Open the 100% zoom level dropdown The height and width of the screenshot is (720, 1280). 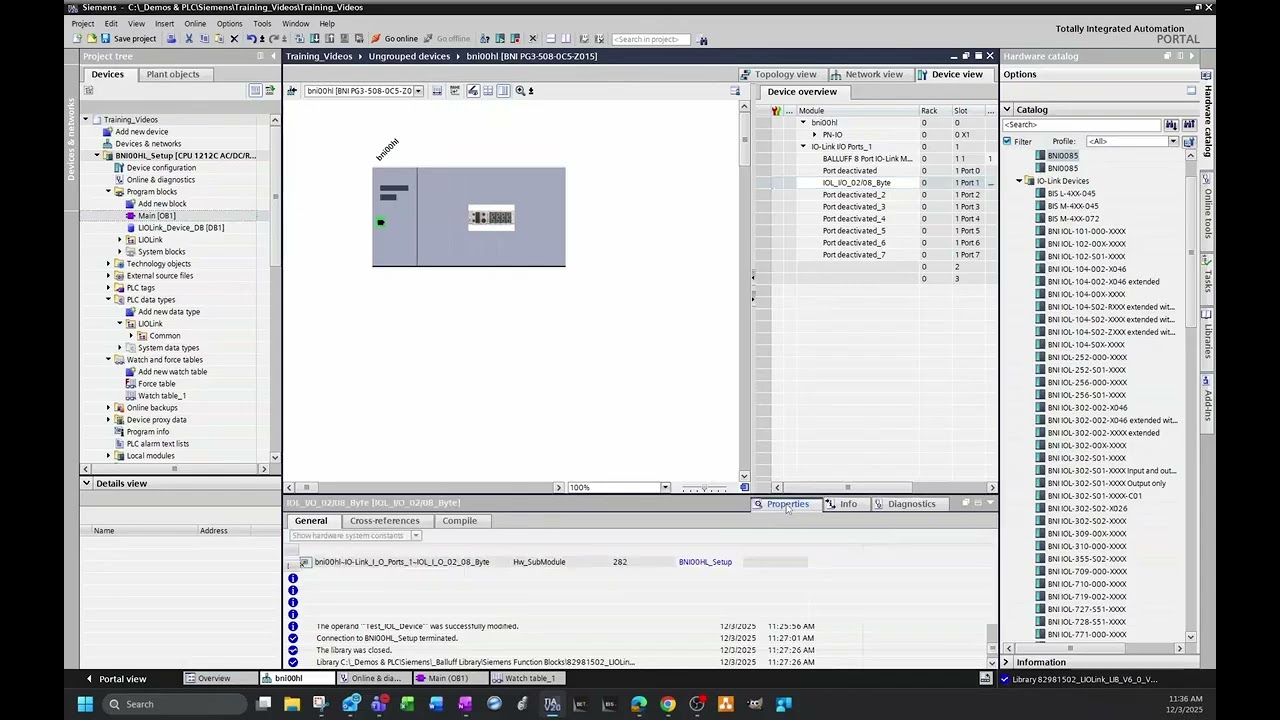click(665, 488)
